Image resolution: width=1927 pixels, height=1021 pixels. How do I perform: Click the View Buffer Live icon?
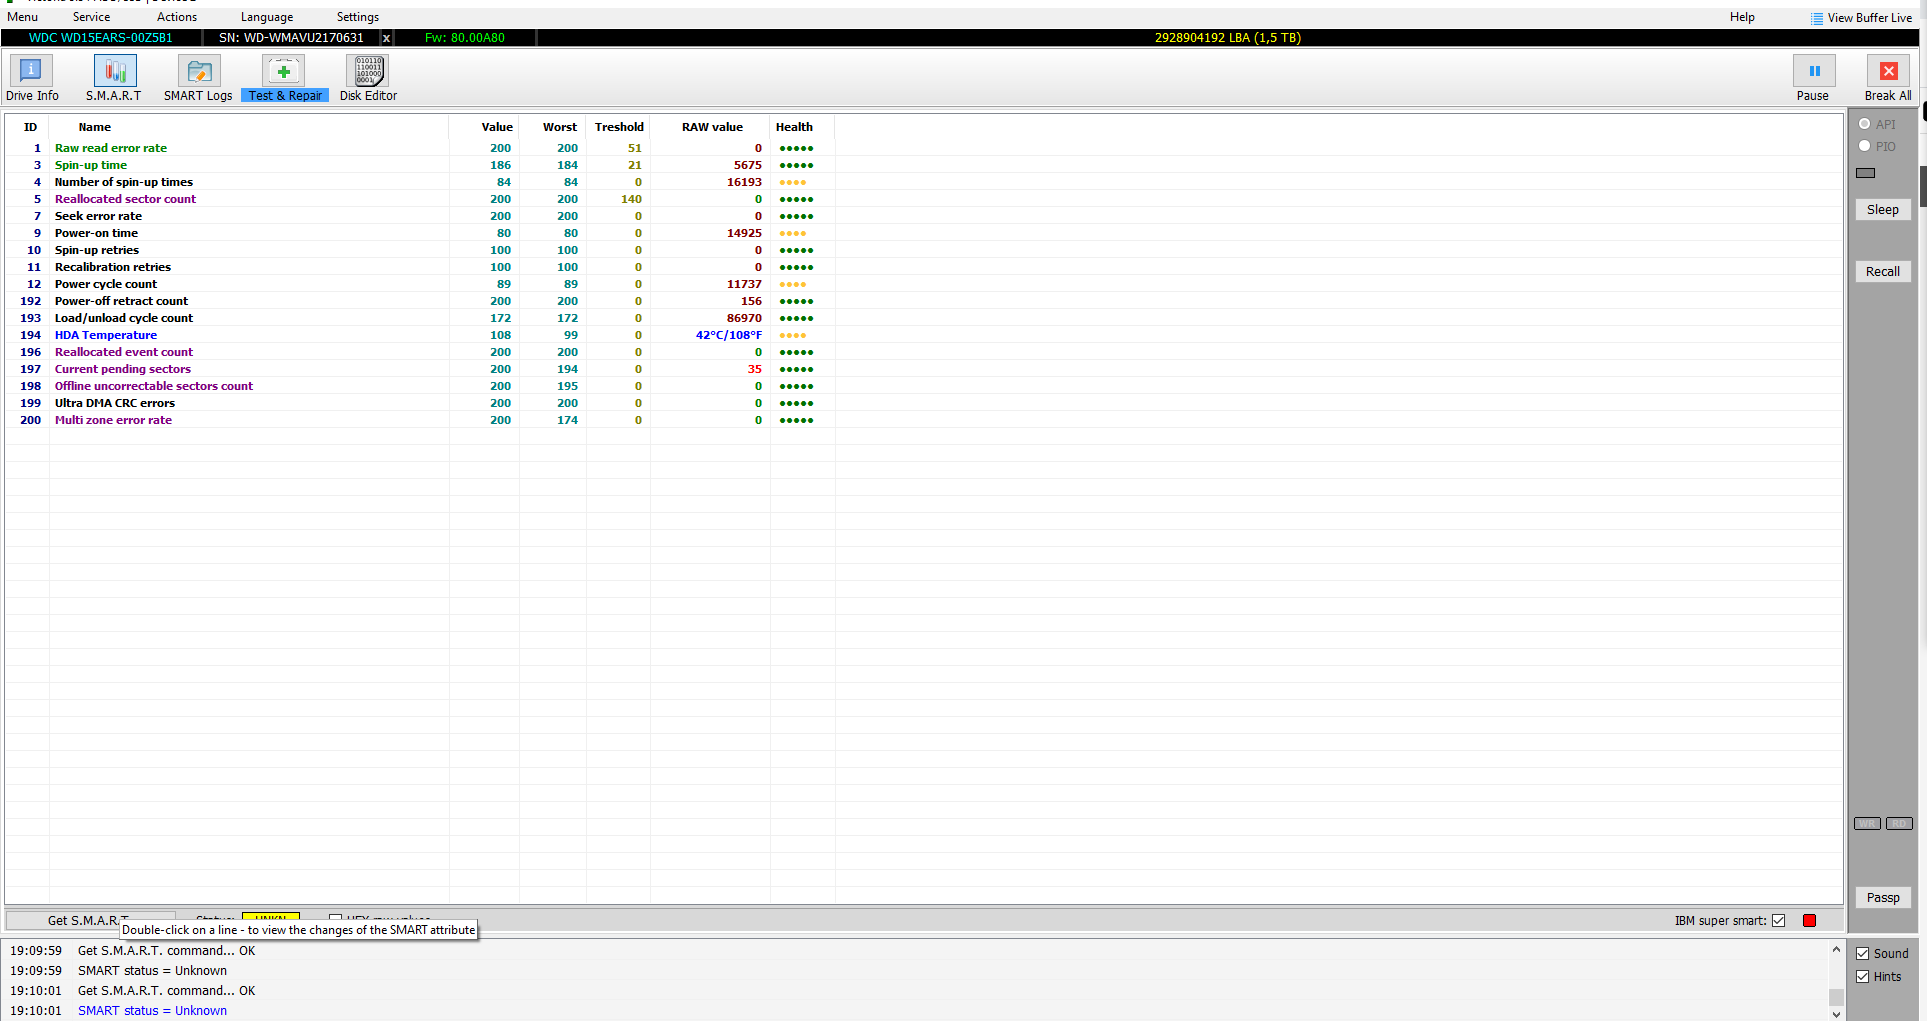coord(1817,18)
